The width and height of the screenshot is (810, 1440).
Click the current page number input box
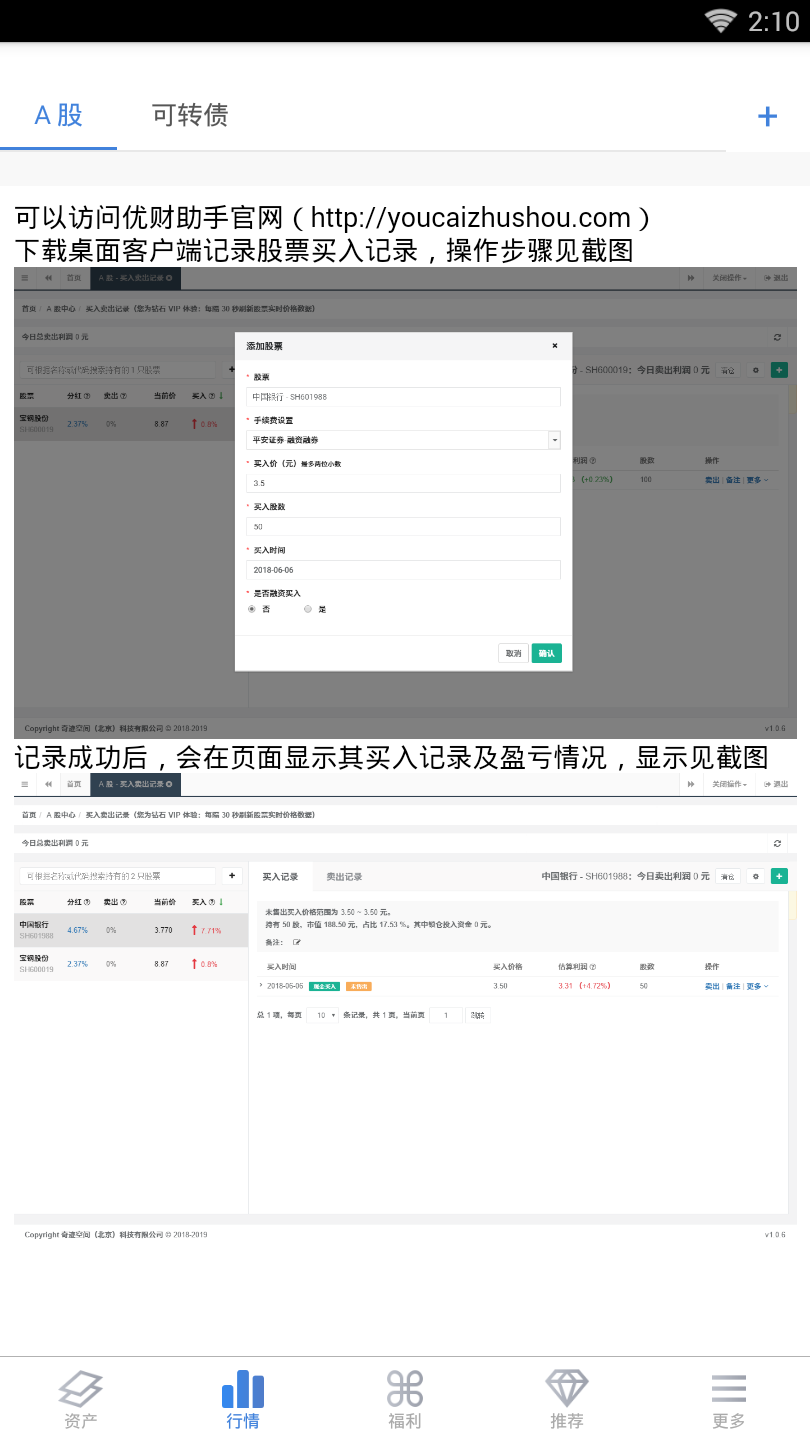pos(447,1014)
